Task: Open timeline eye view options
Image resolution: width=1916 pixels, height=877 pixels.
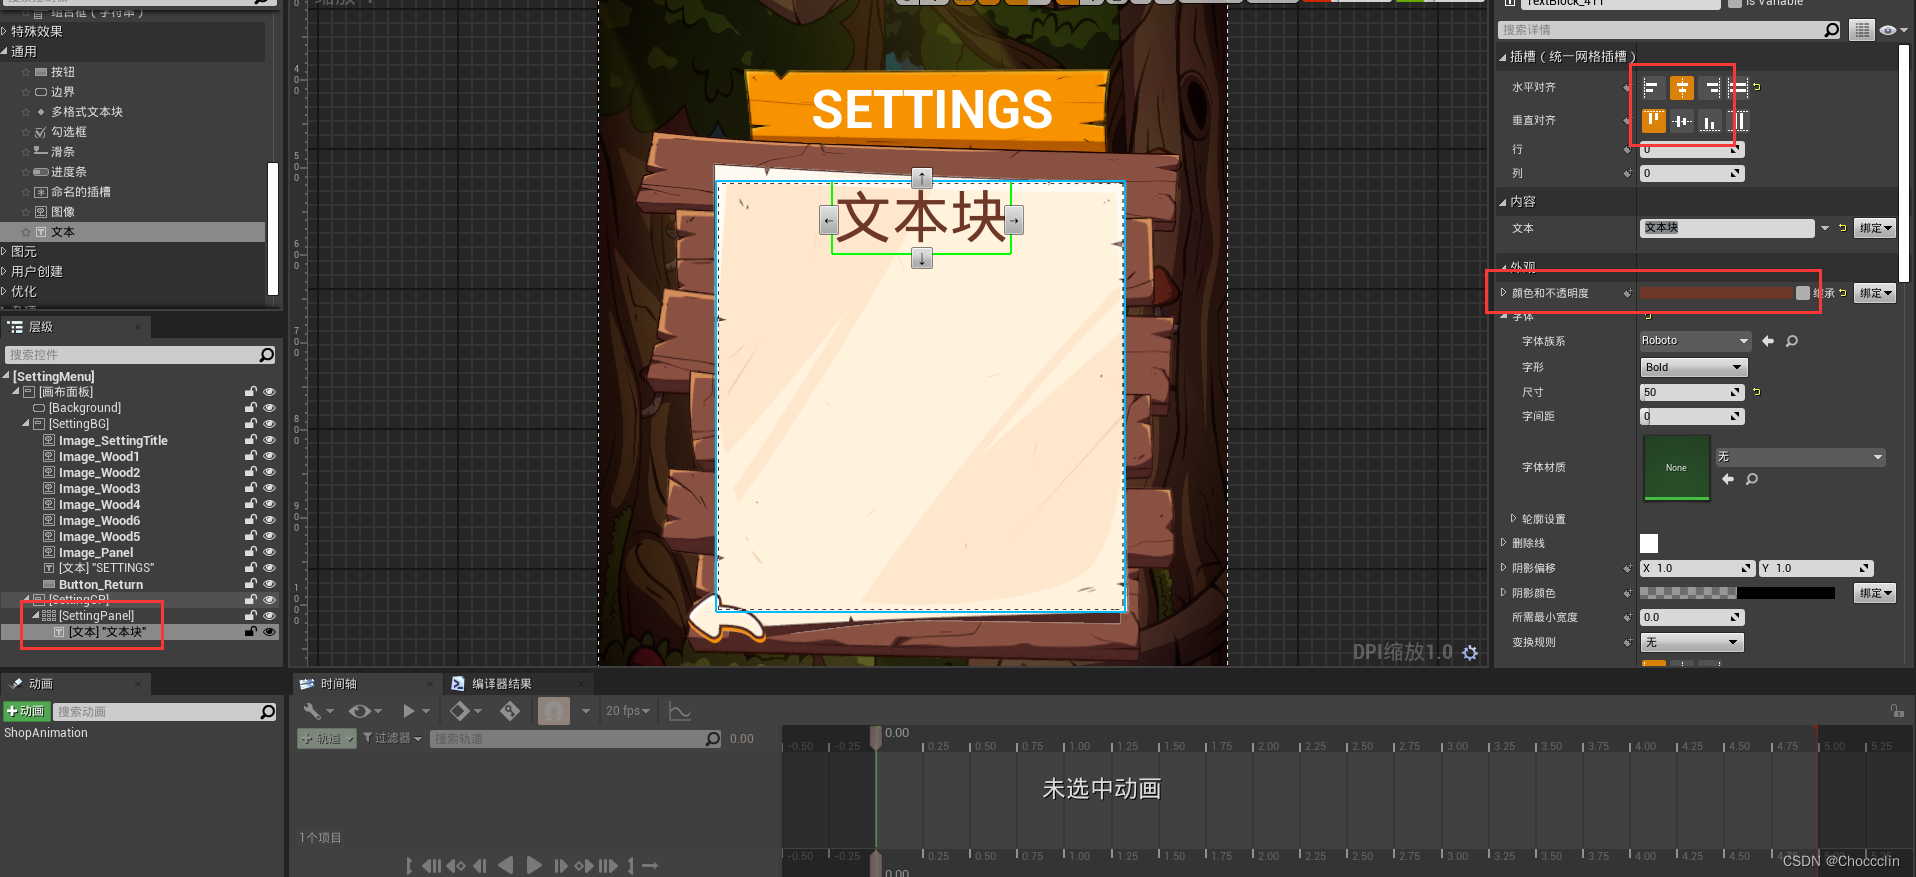Action: click(365, 711)
